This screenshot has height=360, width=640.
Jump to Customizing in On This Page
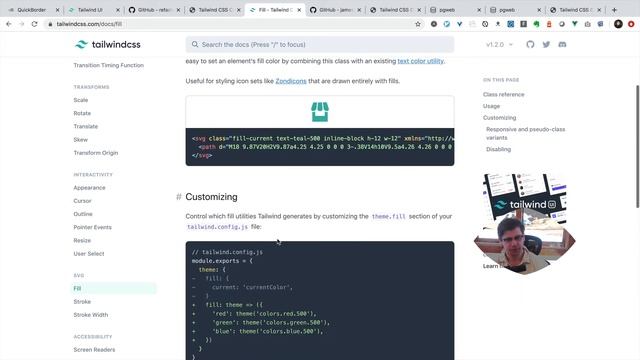(500, 118)
